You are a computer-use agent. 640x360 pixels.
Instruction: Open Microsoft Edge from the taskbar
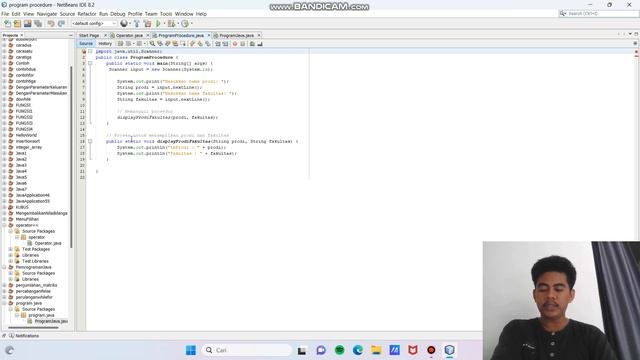tap(358, 350)
